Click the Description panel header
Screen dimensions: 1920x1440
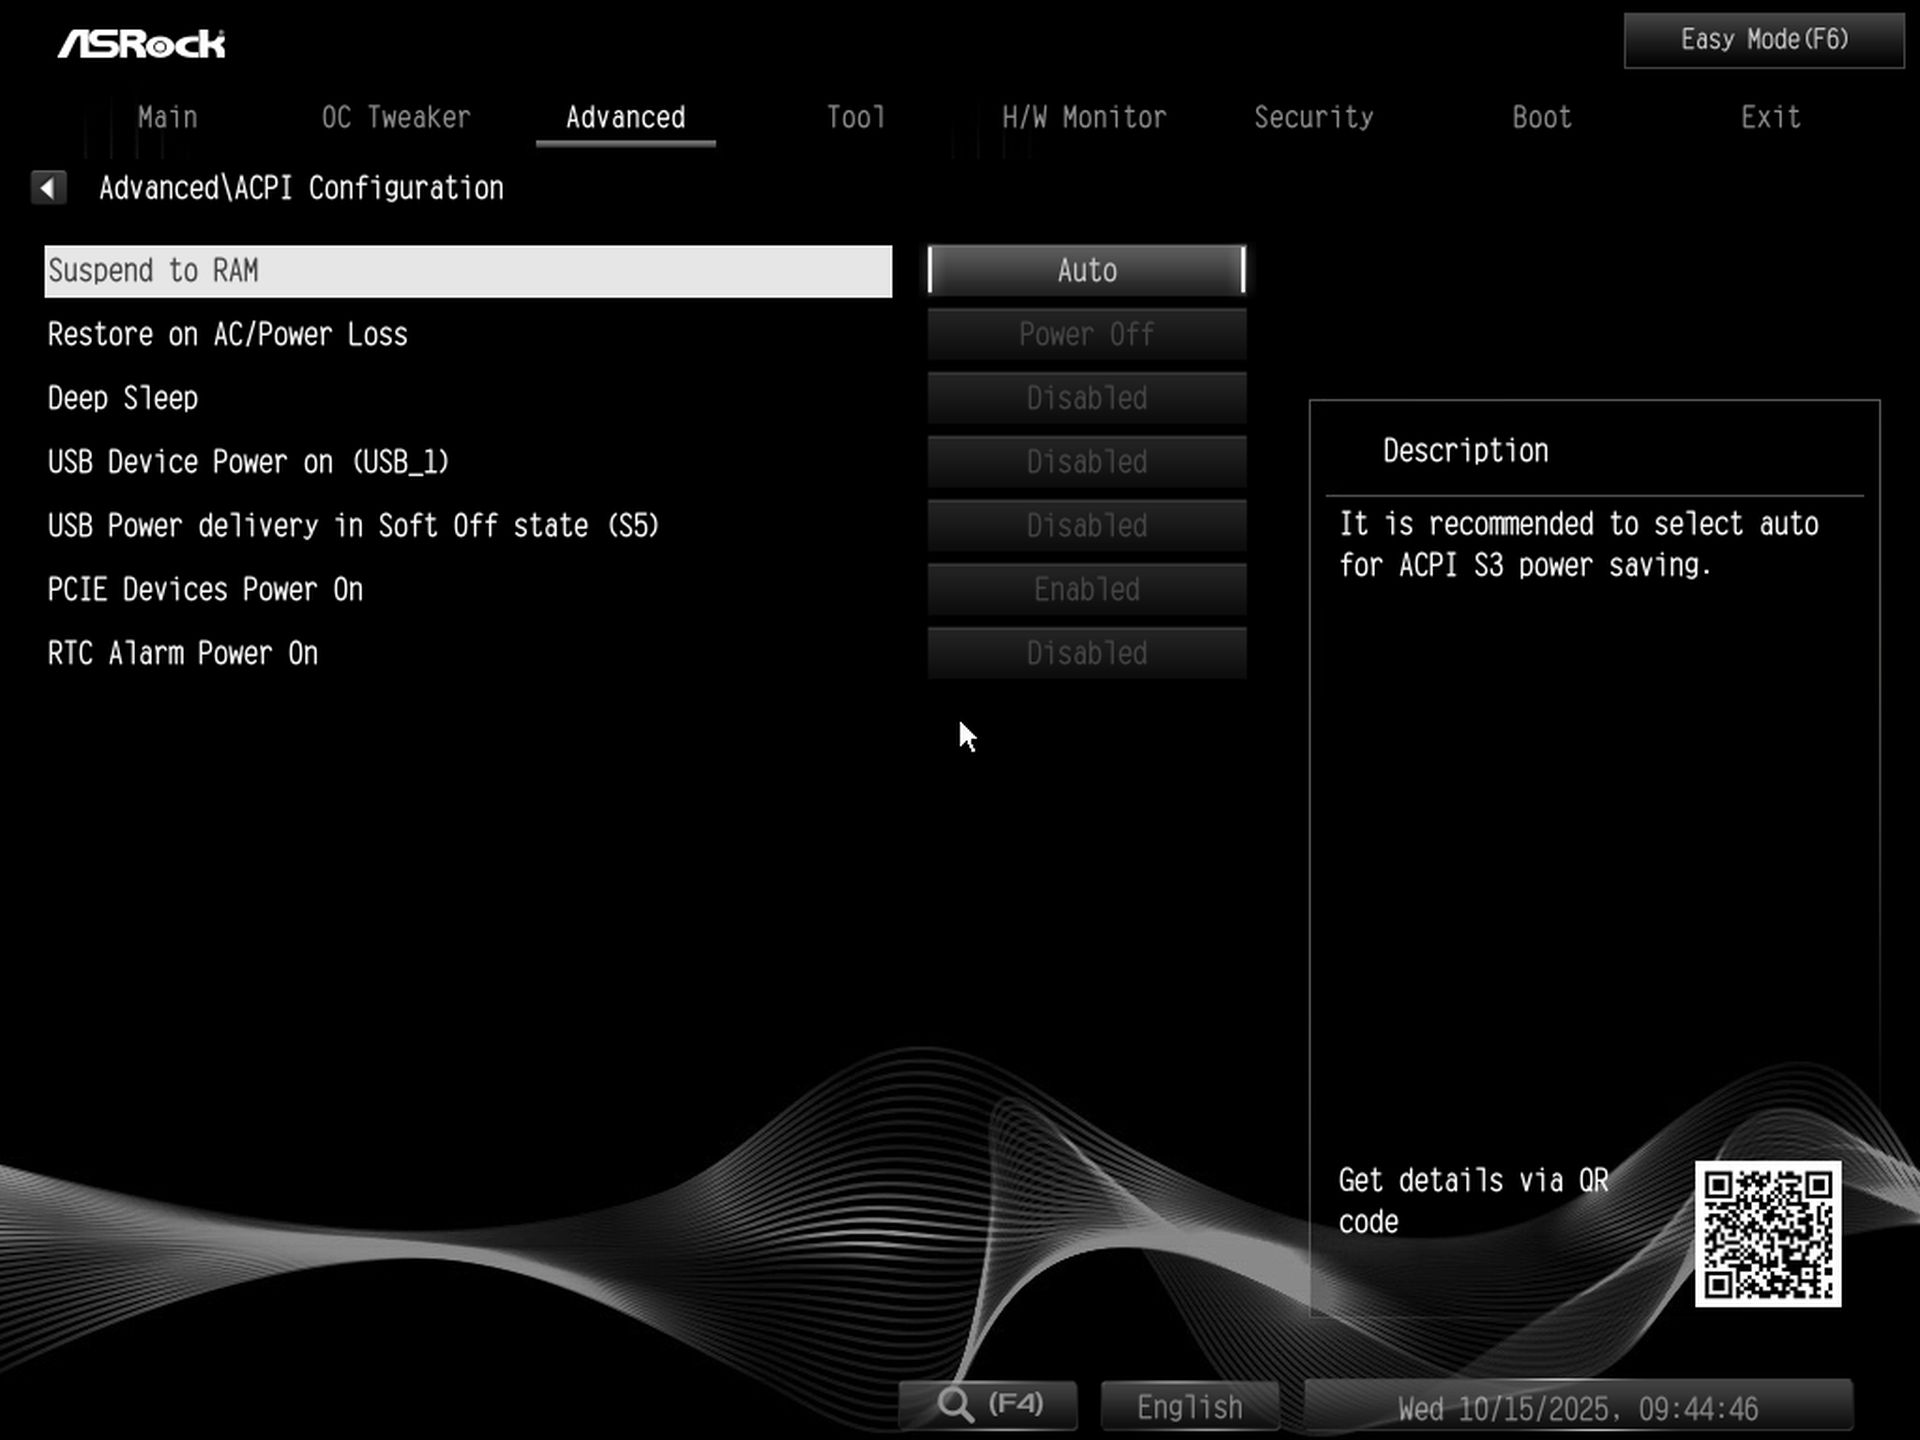[x=1464, y=449]
